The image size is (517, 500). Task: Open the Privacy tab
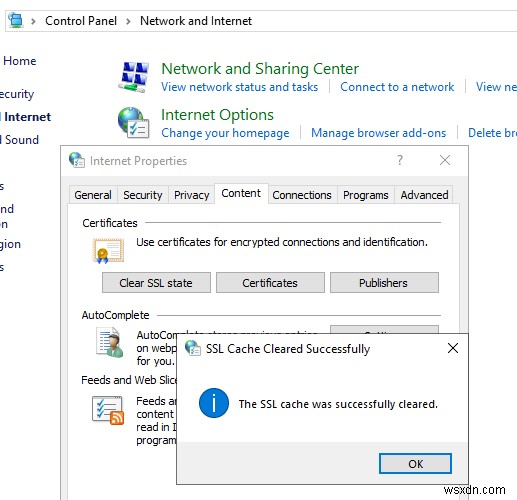192,195
